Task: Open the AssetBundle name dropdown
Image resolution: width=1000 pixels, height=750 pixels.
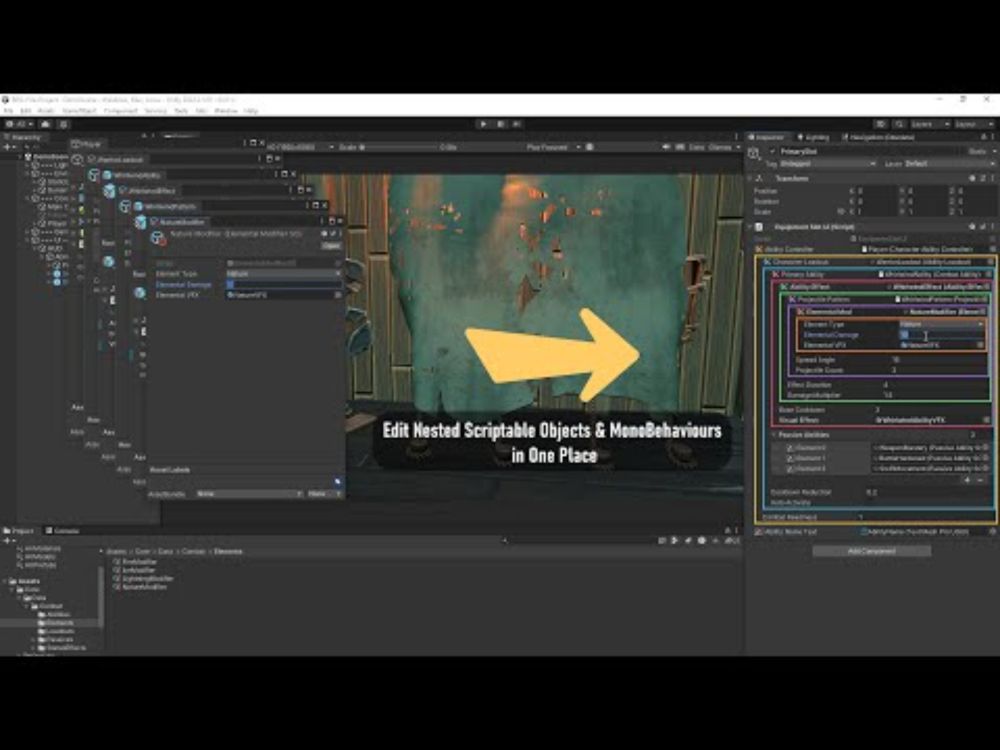Action: point(249,494)
